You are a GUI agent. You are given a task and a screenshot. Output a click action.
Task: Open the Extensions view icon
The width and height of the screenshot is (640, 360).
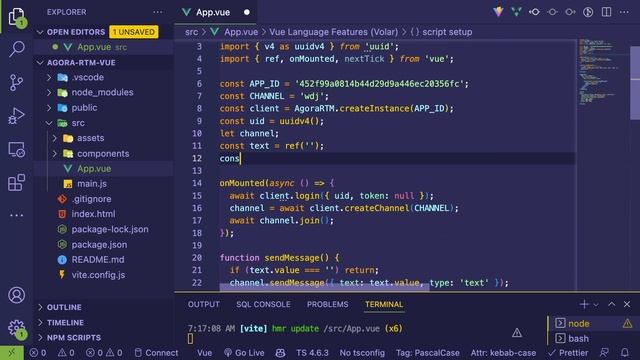point(17,182)
